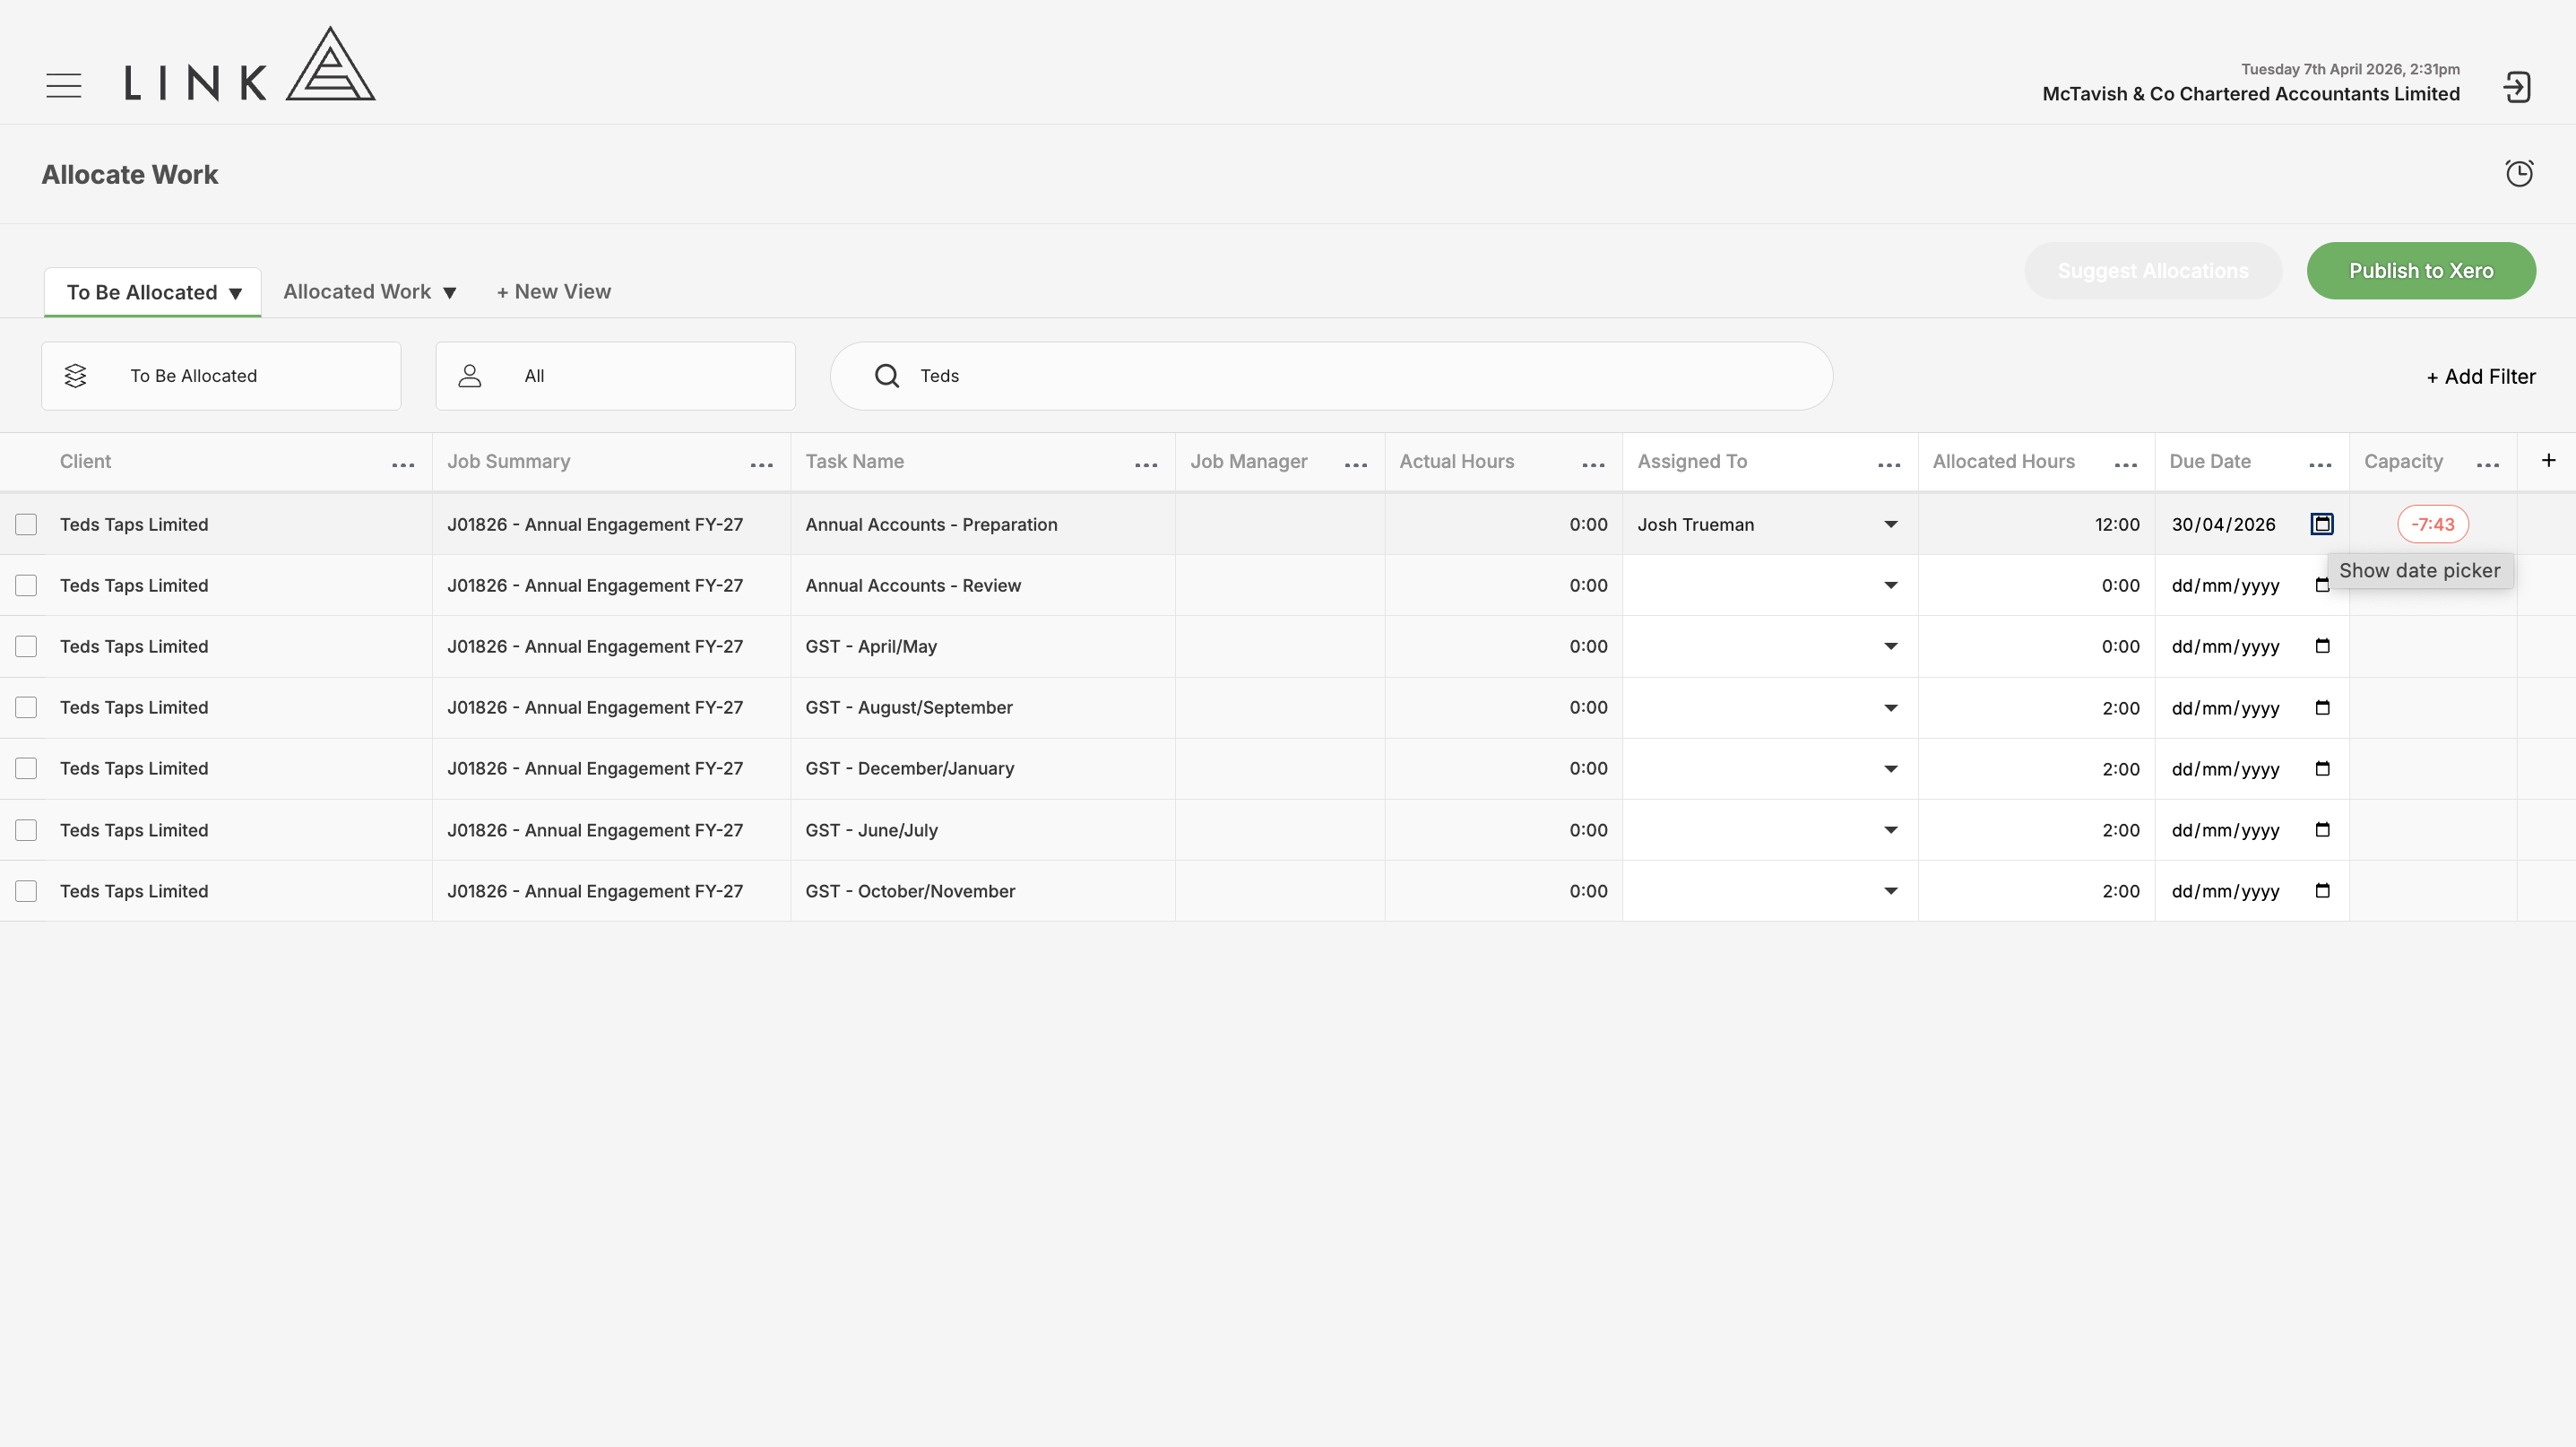Click the GST - October/November task name
The image size is (2576, 1447).
(x=910, y=891)
